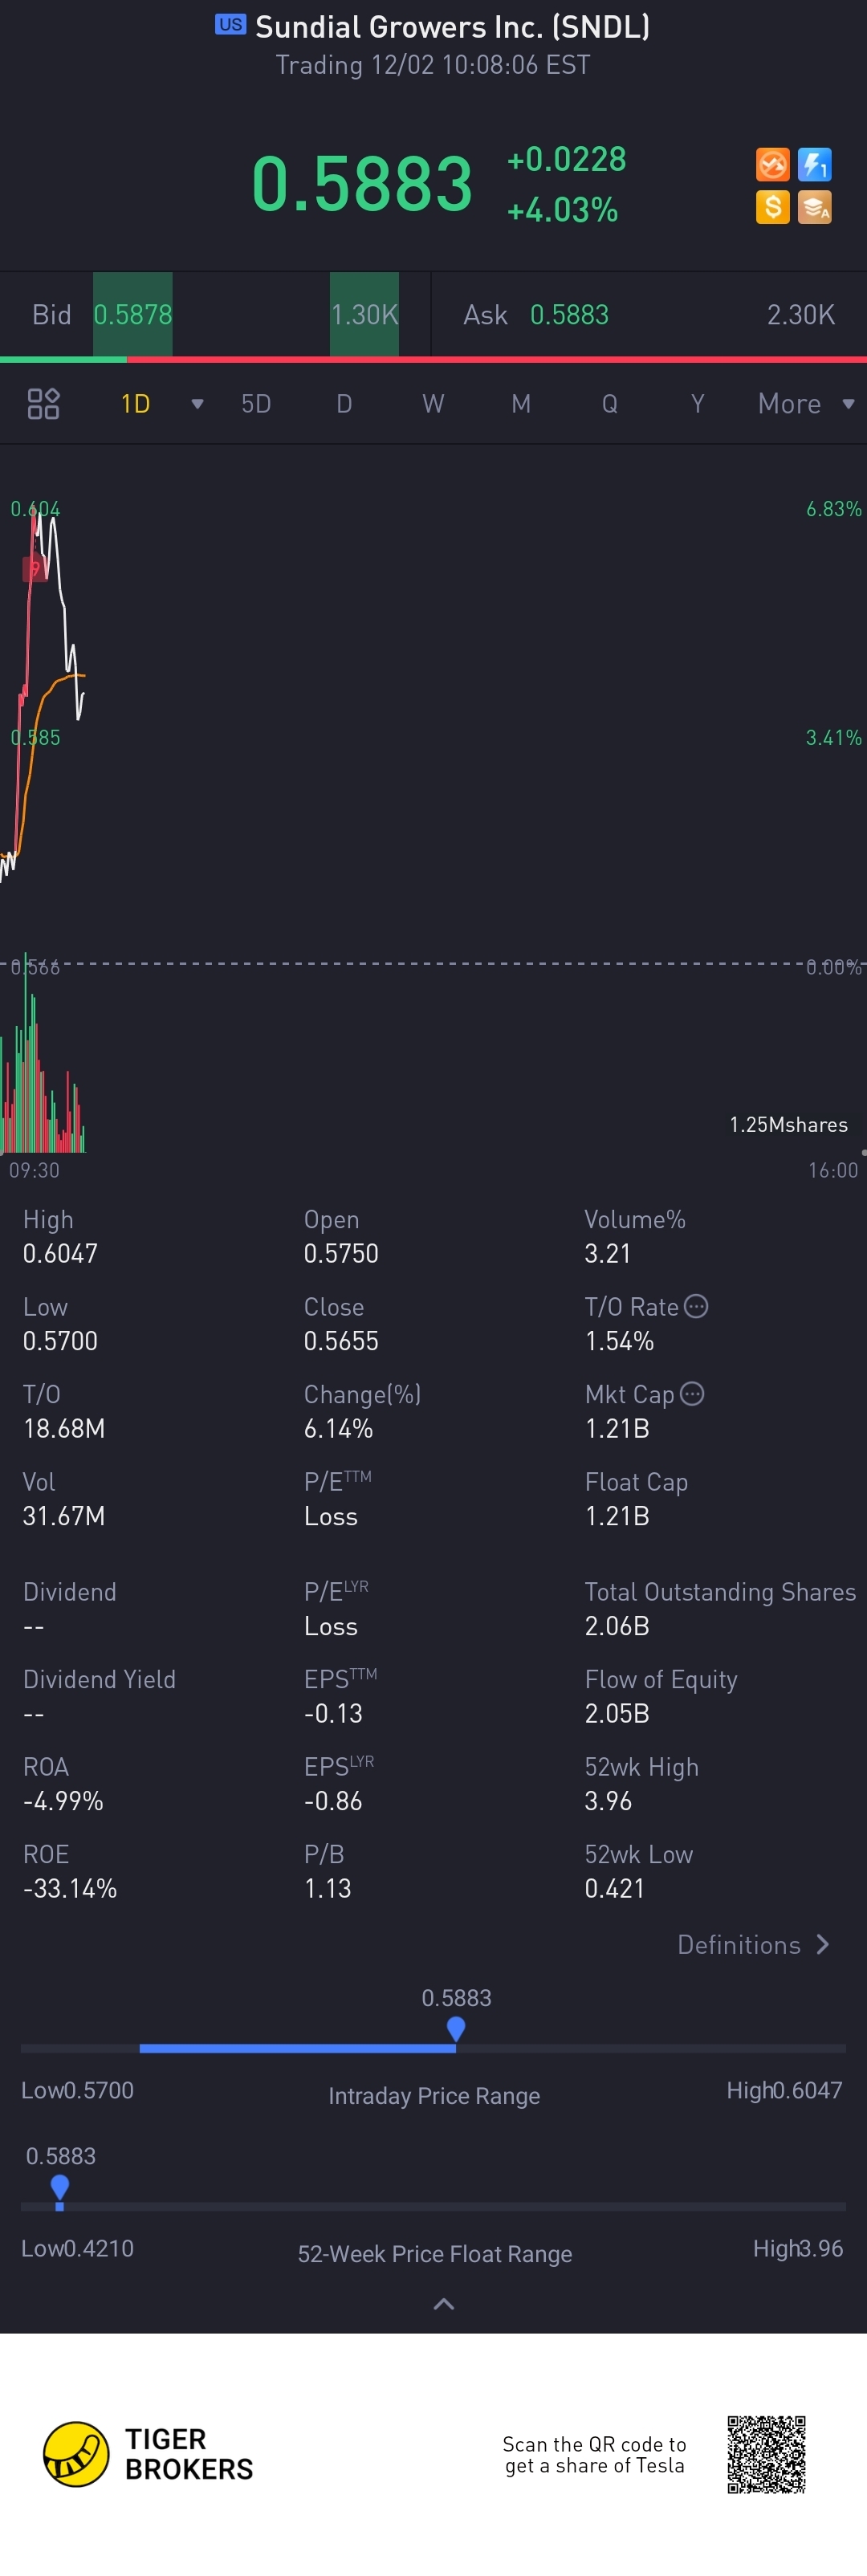This screenshot has width=867, height=2576.
Task: Tap the Tiger Brokers QR code
Action: (x=766, y=2454)
